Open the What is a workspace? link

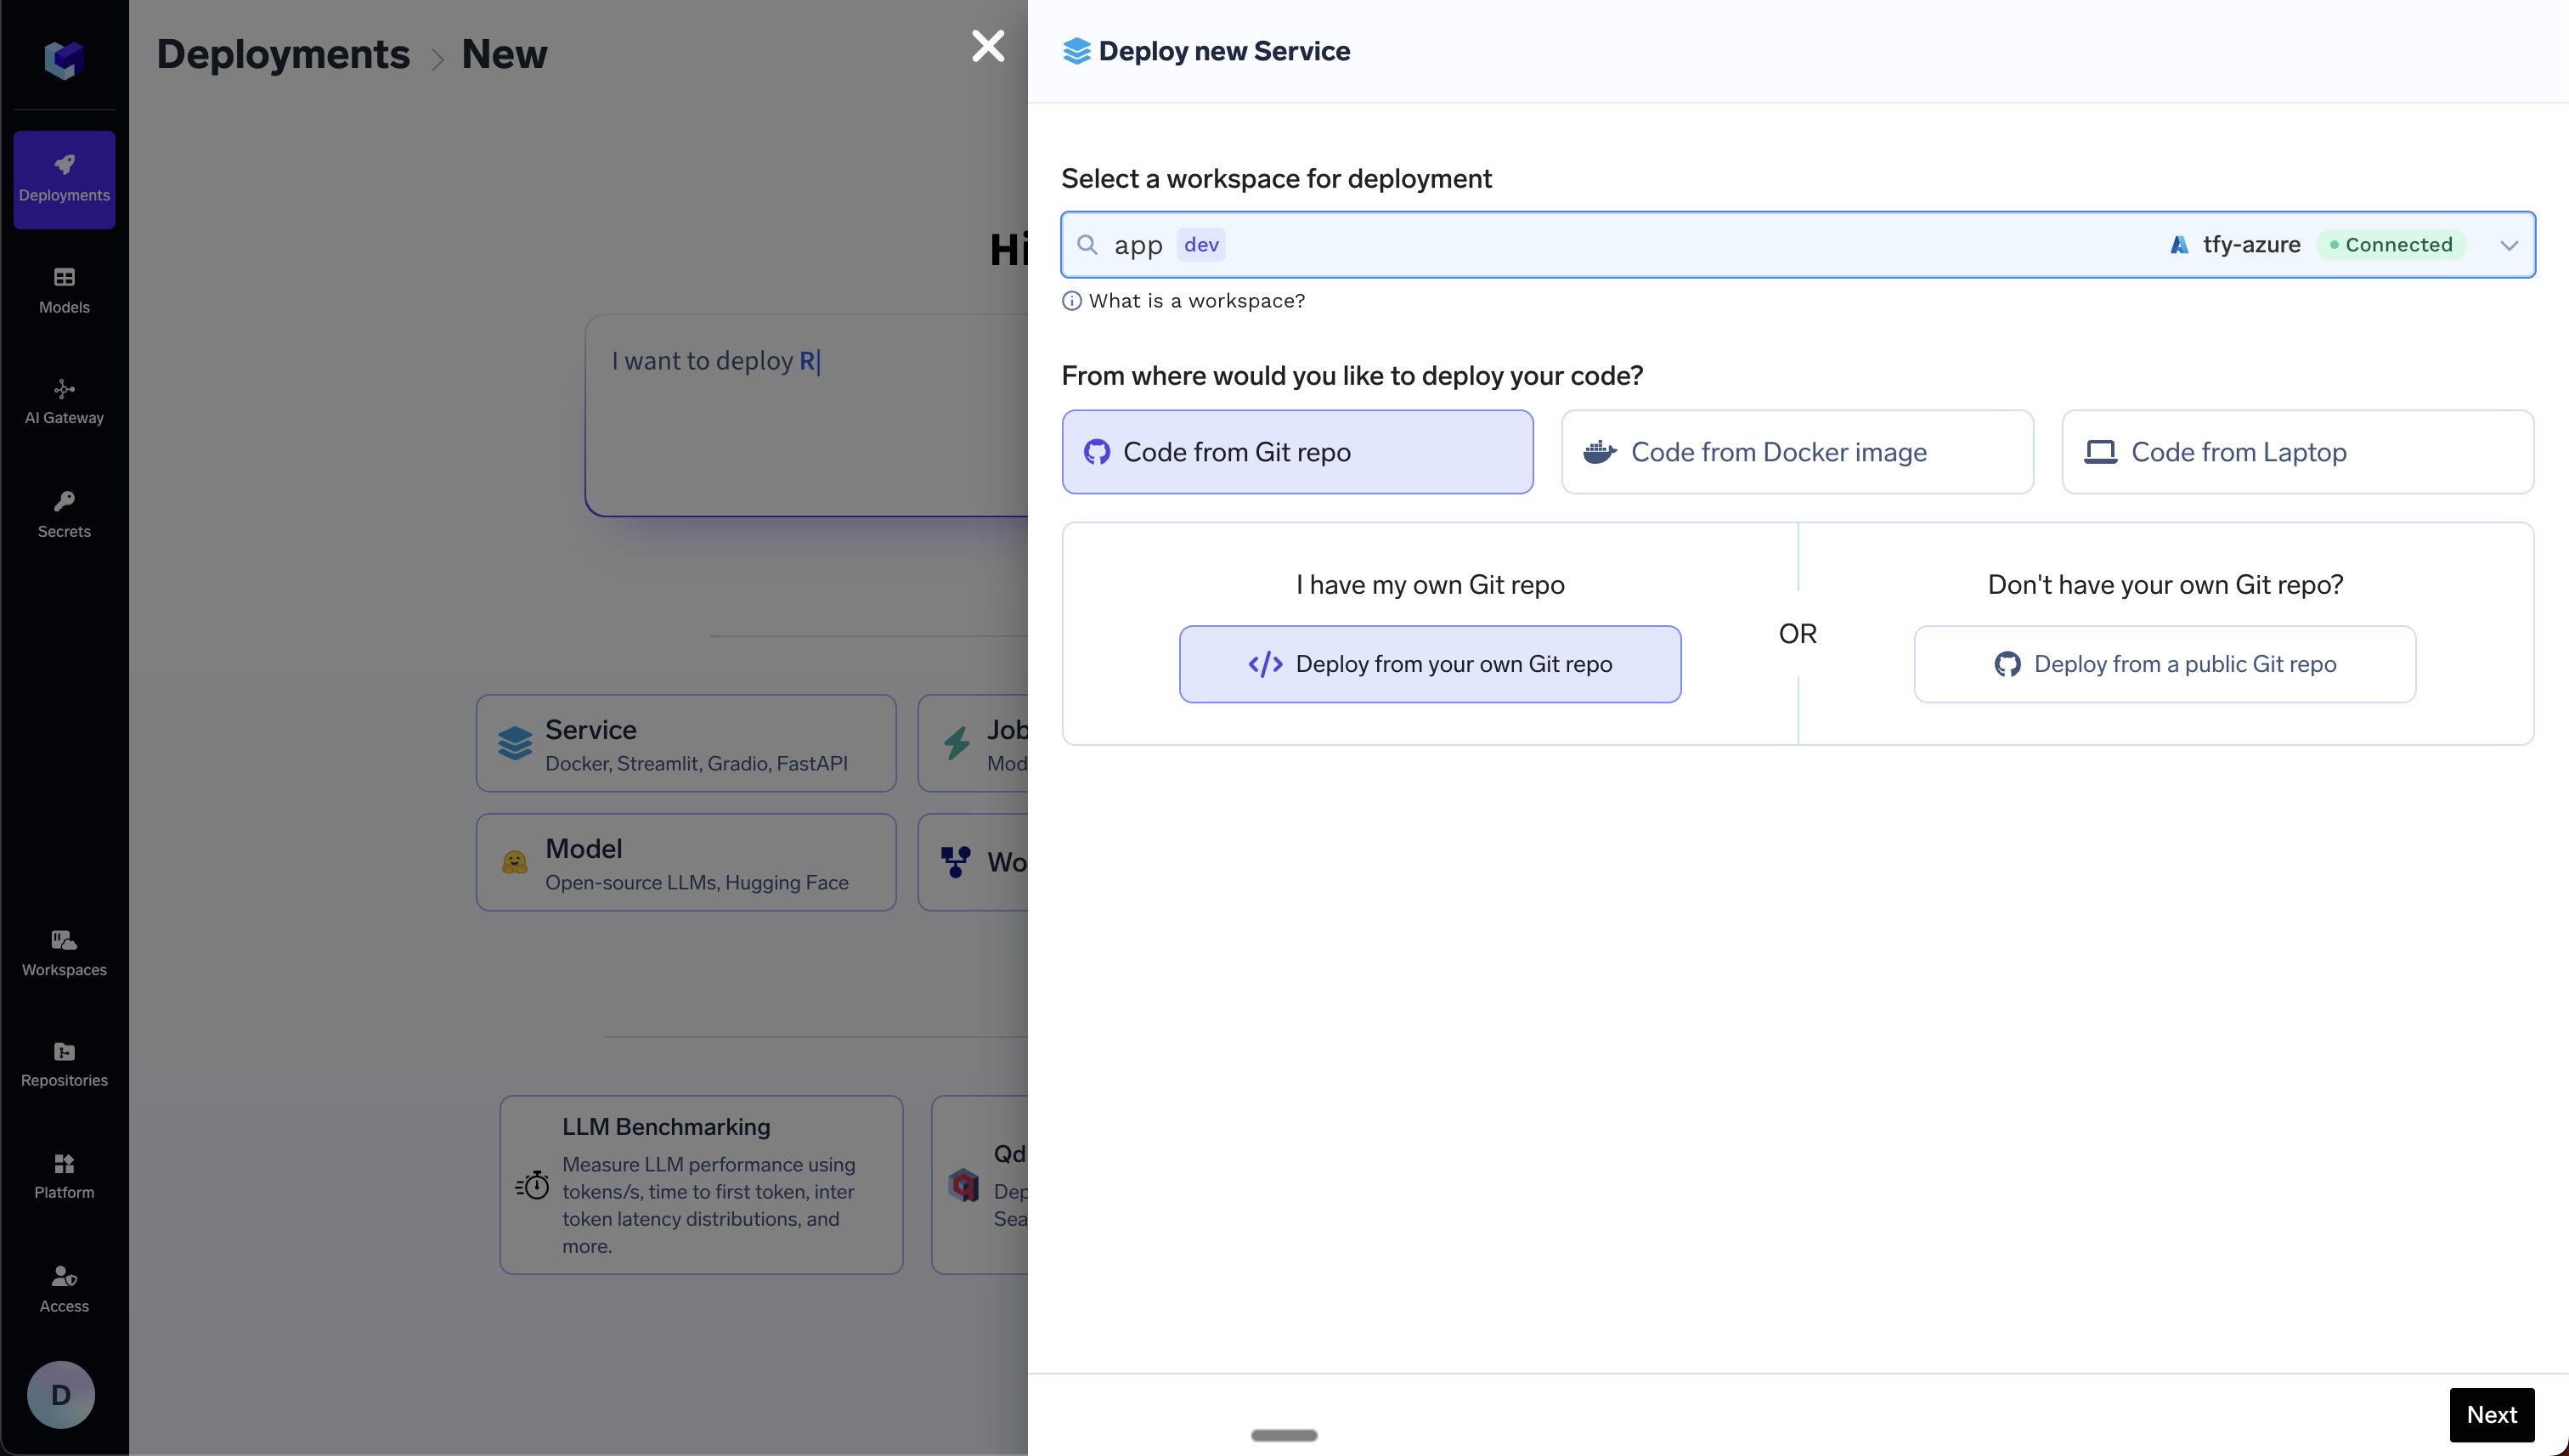click(1196, 301)
